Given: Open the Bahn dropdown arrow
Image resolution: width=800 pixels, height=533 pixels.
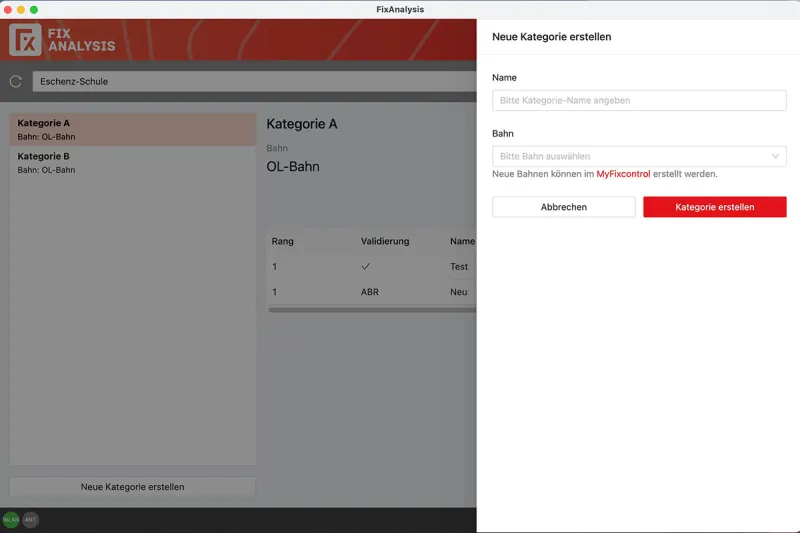Looking at the screenshot, I should (x=775, y=156).
